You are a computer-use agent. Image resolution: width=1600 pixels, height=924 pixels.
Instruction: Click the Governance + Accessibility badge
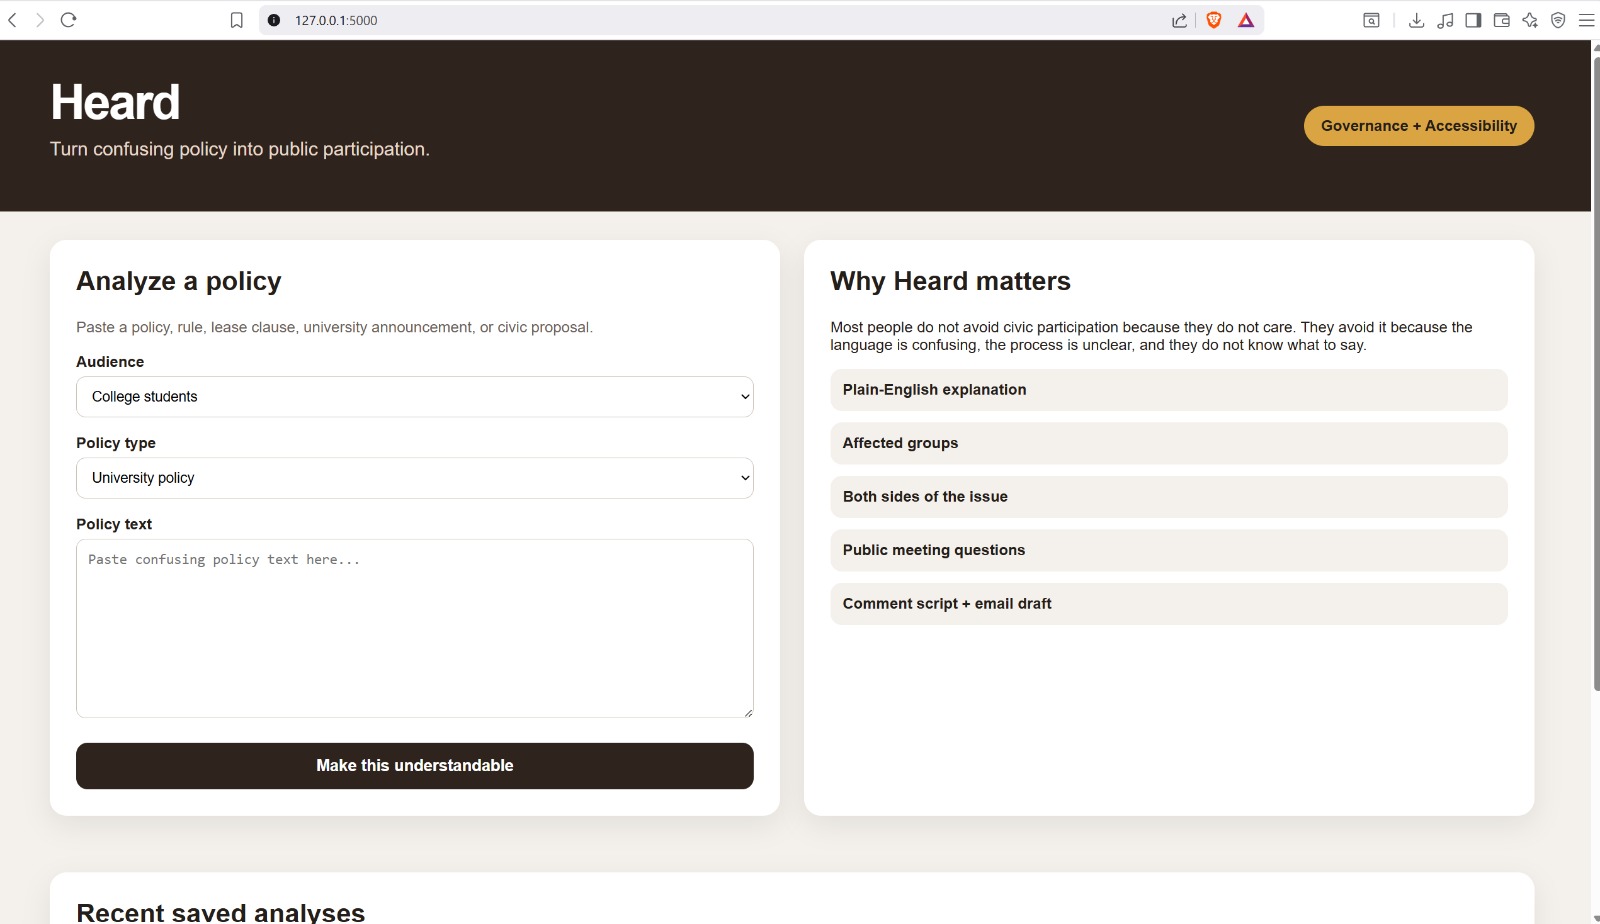tap(1419, 126)
